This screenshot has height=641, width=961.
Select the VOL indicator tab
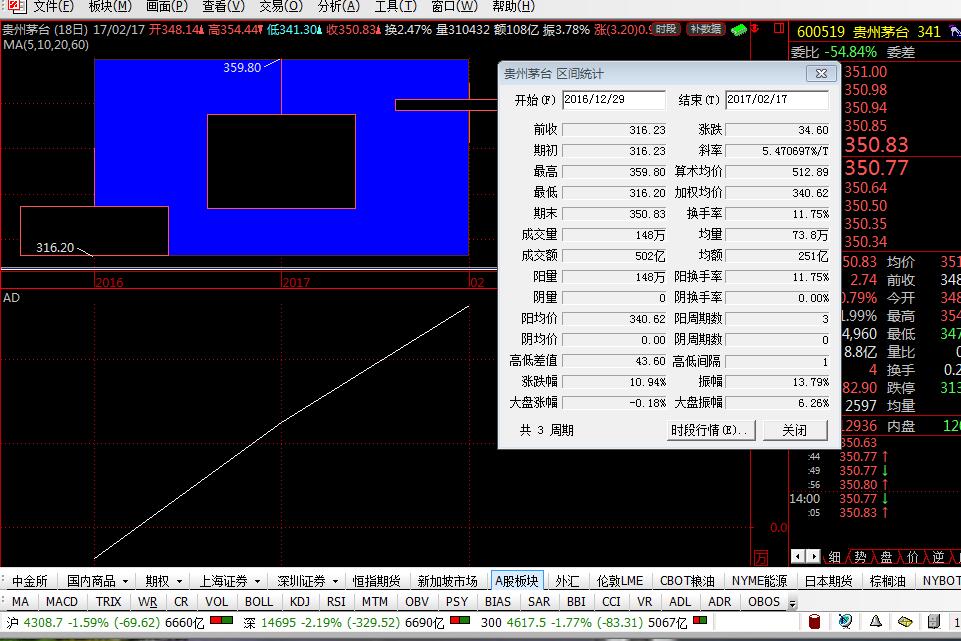click(x=216, y=602)
